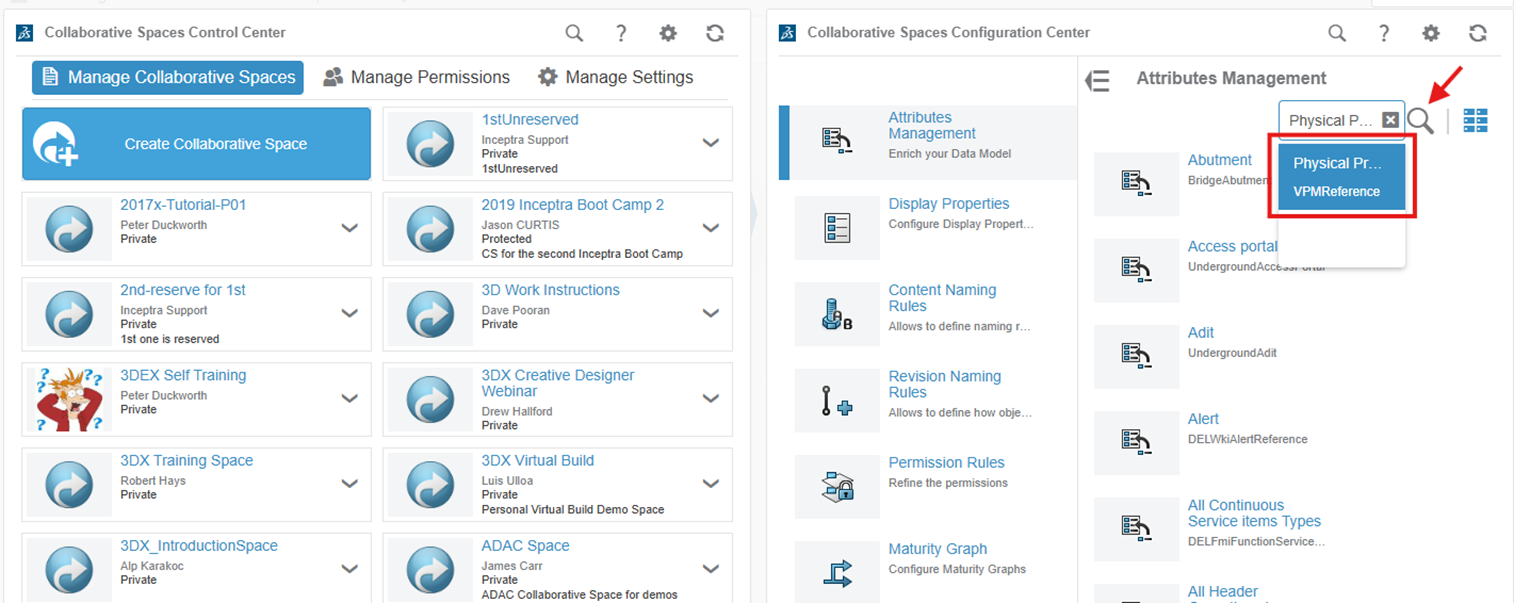This screenshot has width=1514, height=603.
Task: Open the Abutment type link
Action: click(x=1220, y=160)
